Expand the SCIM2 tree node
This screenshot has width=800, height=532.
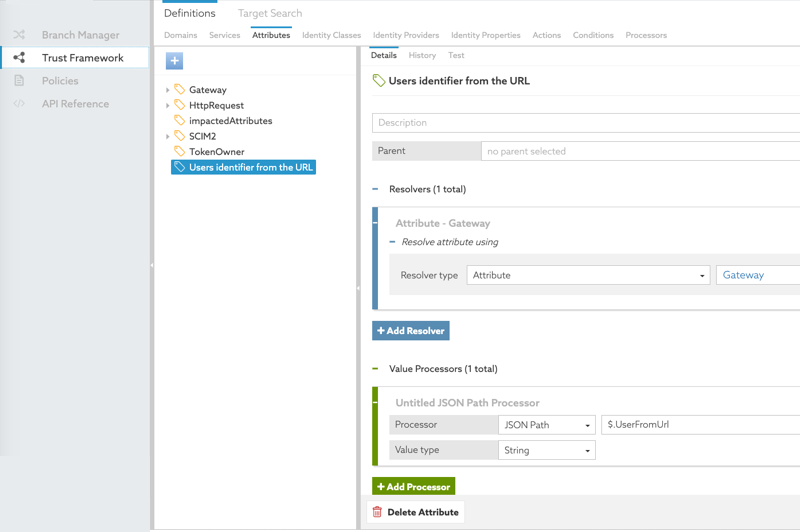click(x=167, y=136)
